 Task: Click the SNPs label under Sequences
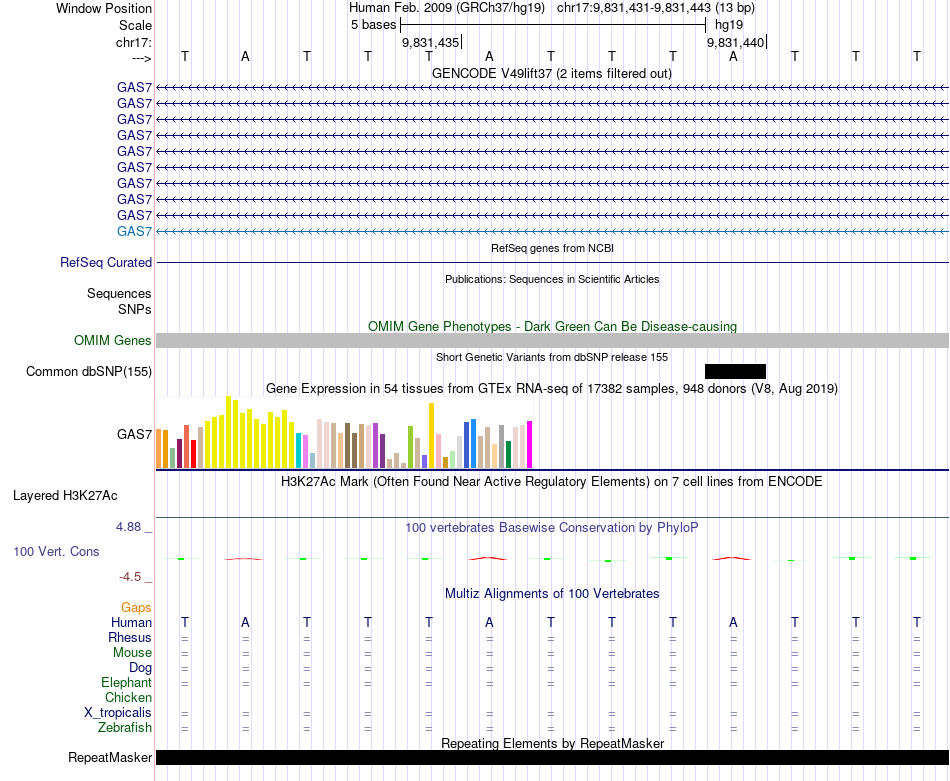point(135,309)
